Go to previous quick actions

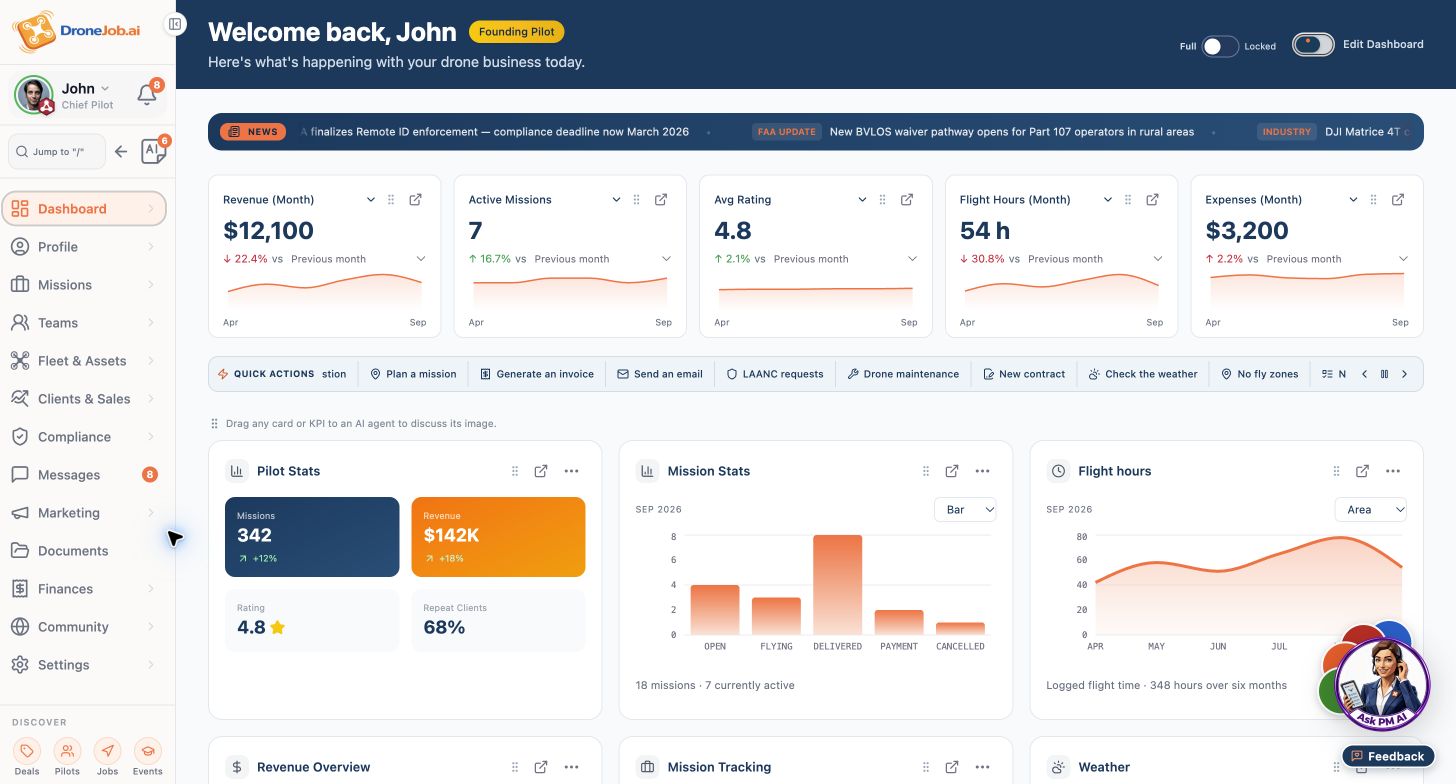(x=1364, y=374)
